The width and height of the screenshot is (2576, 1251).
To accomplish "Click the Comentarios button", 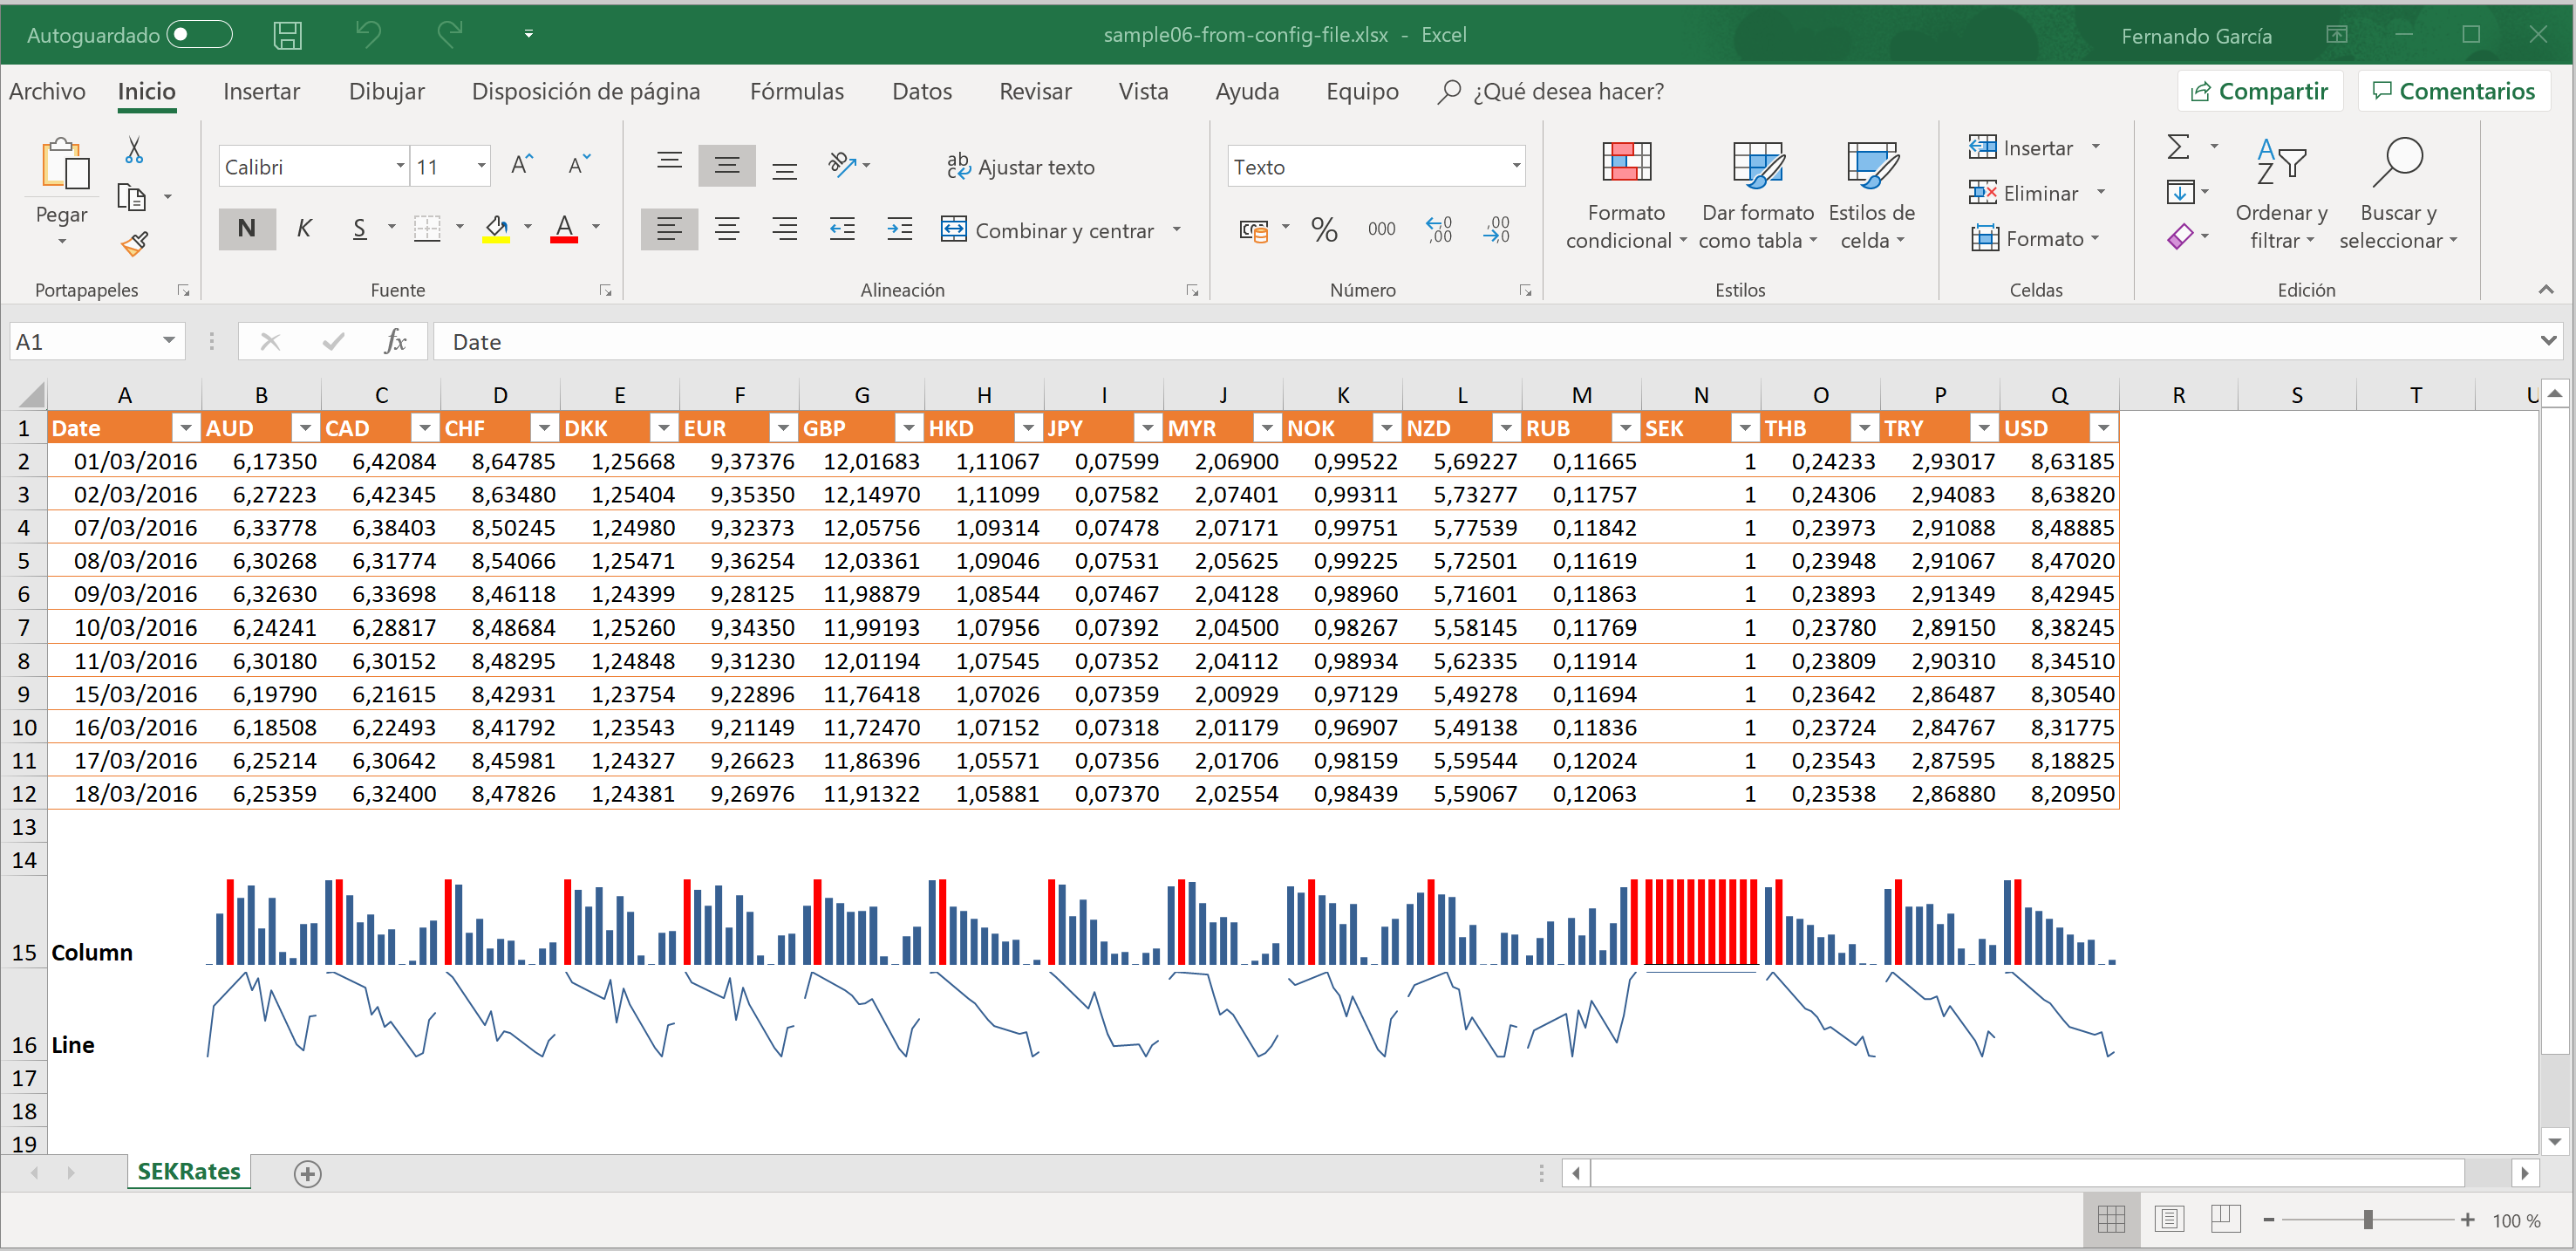I will (x=2454, y=91).
